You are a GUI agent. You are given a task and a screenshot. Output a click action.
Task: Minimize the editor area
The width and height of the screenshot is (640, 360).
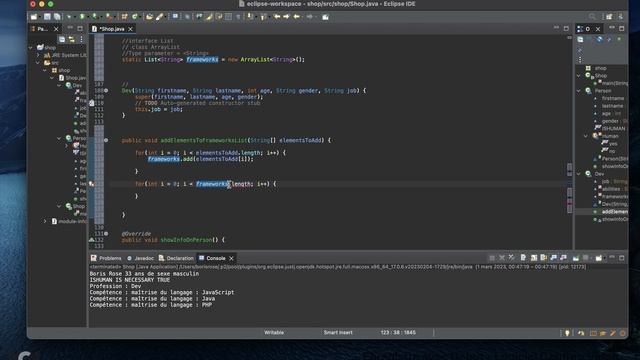tap(556, 28)
